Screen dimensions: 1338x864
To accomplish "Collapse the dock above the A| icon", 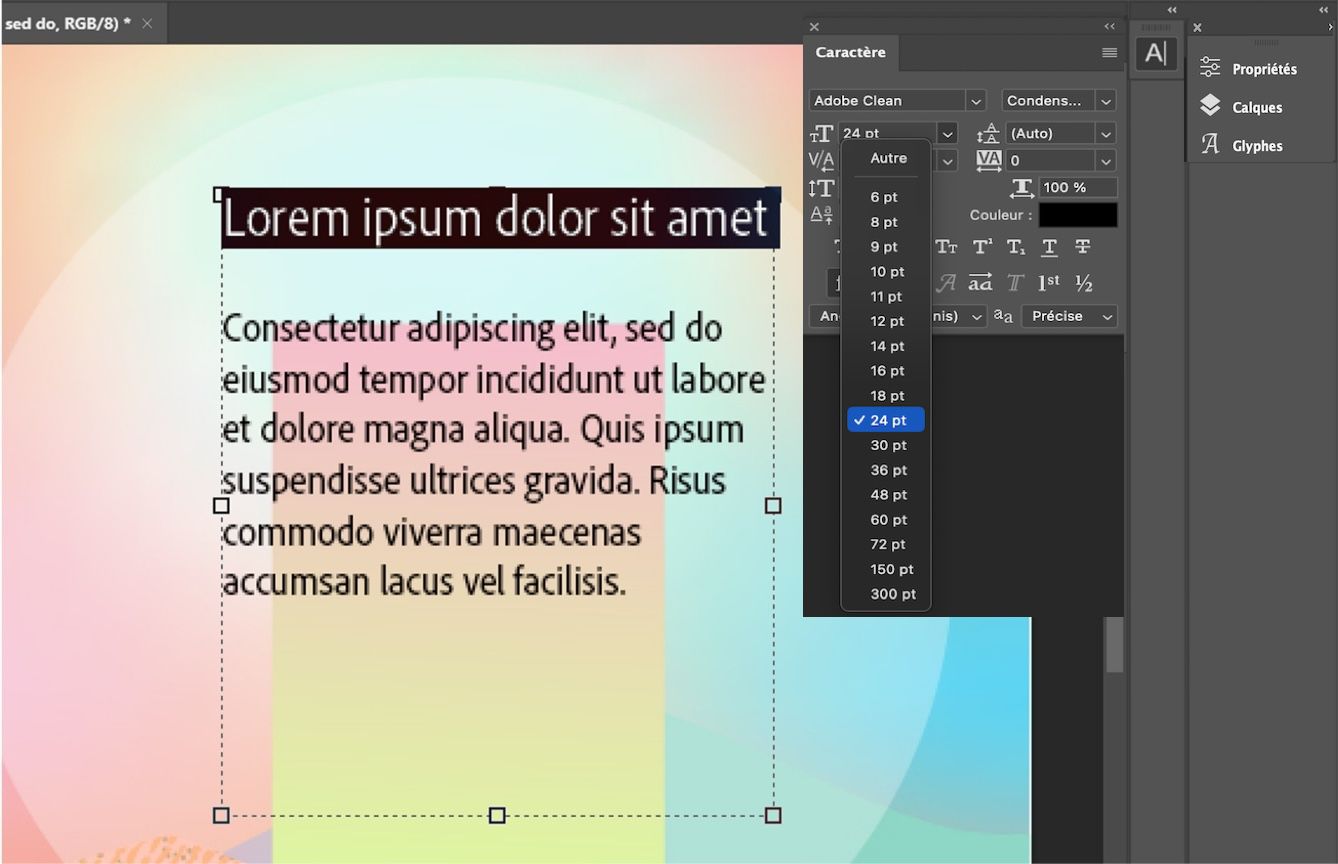I will point(1171,10).
